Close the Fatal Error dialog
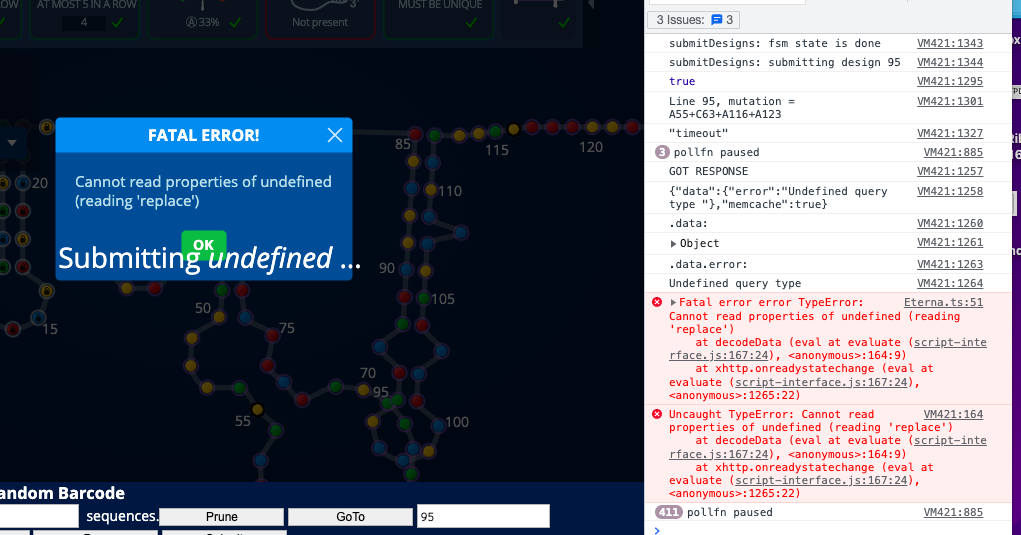 pyautogui.click(x=335, y=135)
